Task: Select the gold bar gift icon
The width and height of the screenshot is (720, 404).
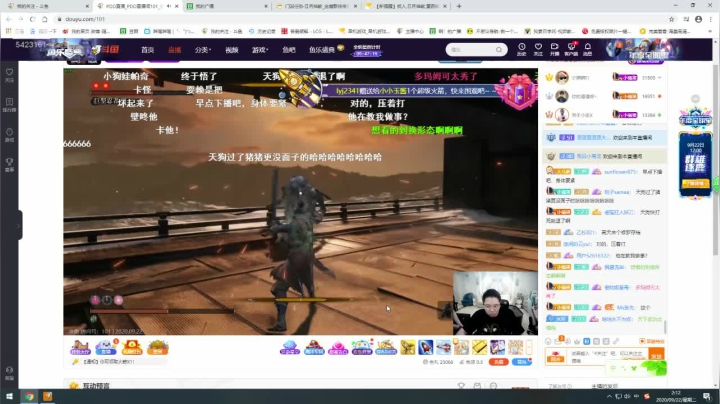Action: click(x=479, y=347)
